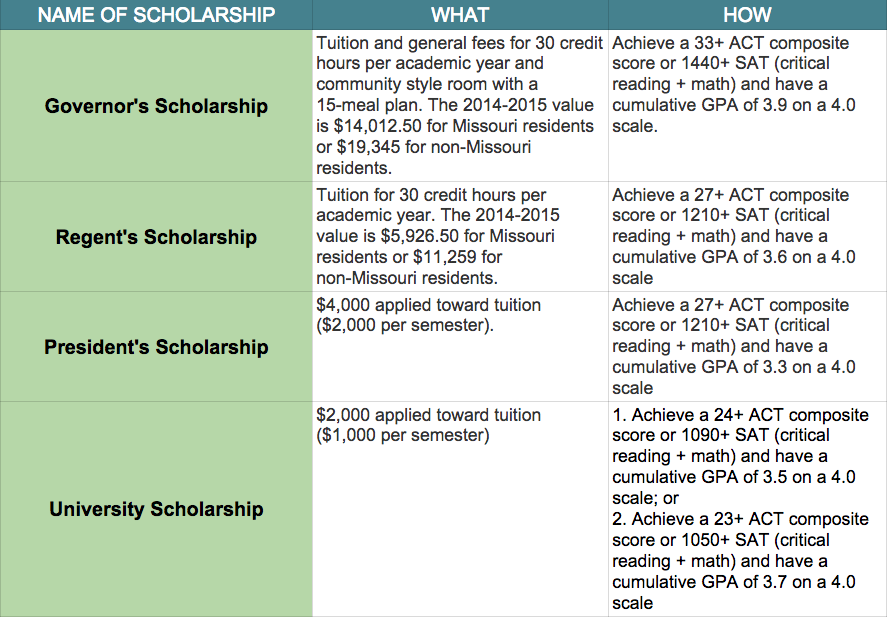Image resolution: width=887 pixels, height=617 pixels.
Task: Click the Regent's Scholarship cell
Action: tap(156, 236)
